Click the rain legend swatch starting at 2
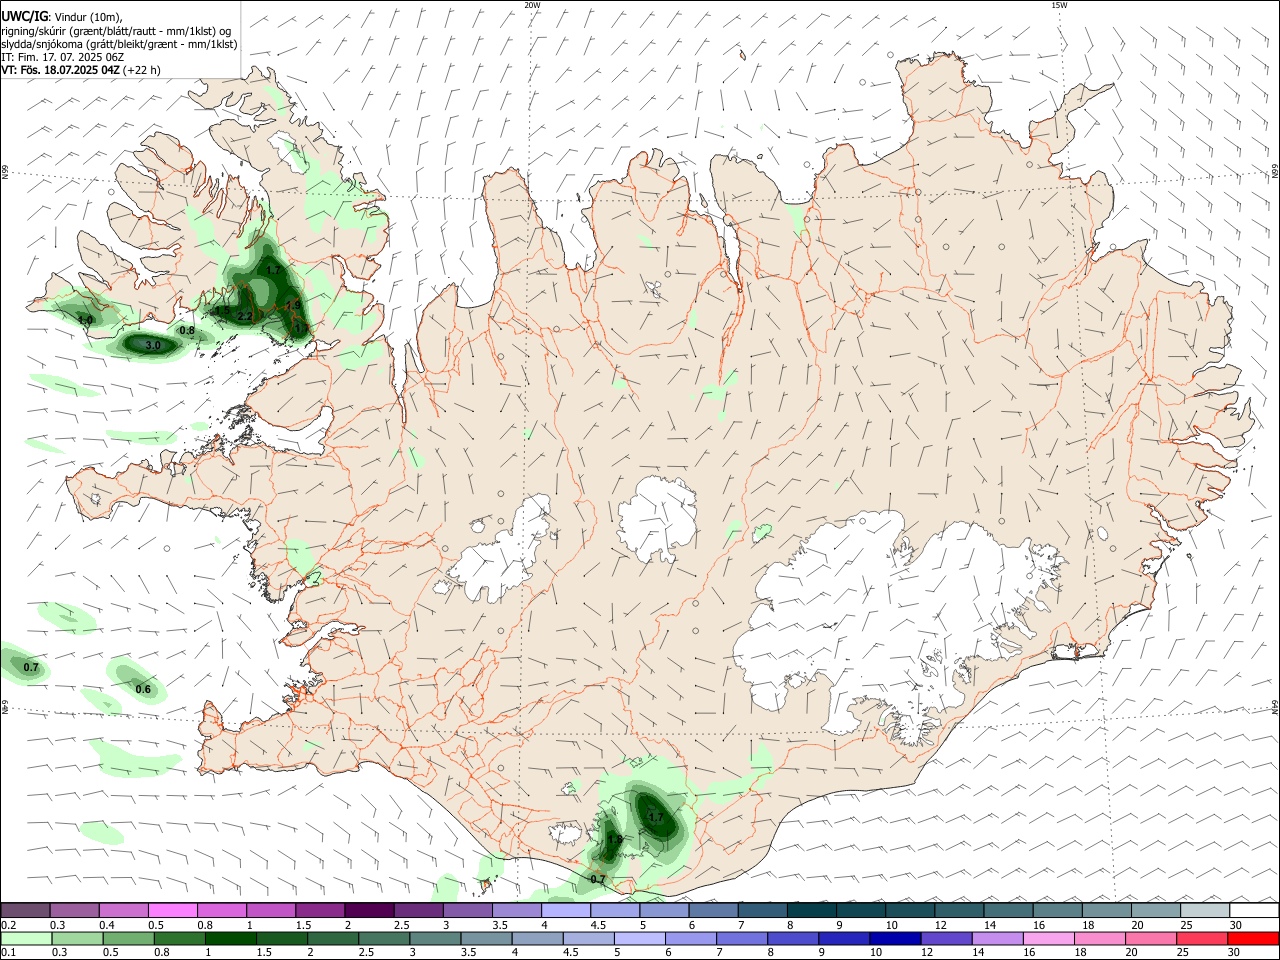This screenshot has height=960, width=1280. [332, 938]
